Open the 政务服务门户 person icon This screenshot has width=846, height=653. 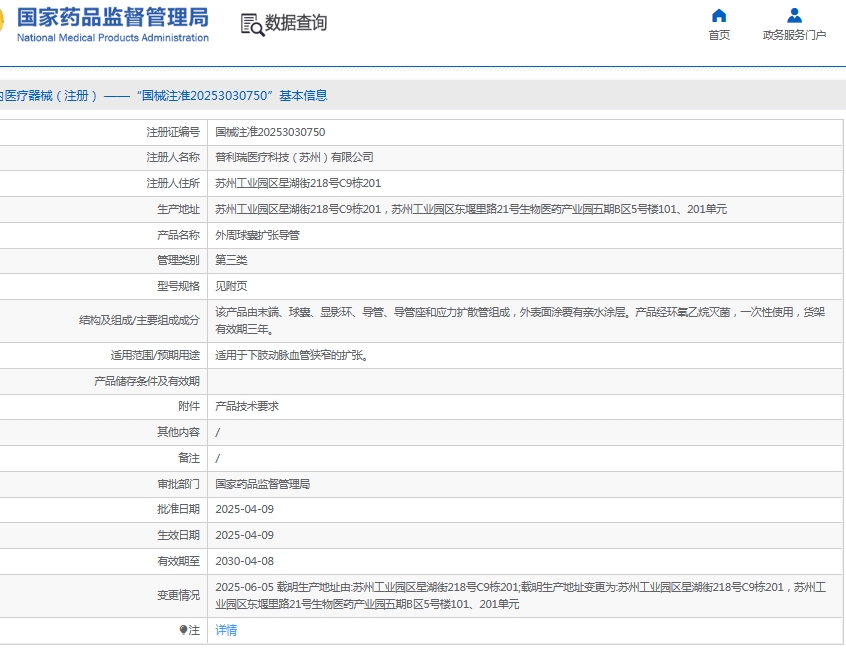coord(794,15)
